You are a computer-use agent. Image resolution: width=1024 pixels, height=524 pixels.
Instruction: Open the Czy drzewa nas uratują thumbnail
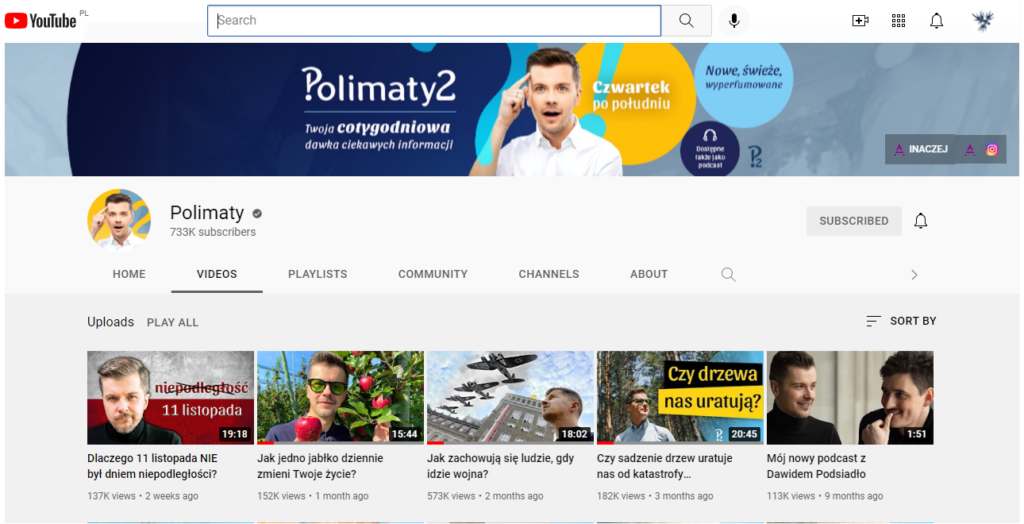680,398
